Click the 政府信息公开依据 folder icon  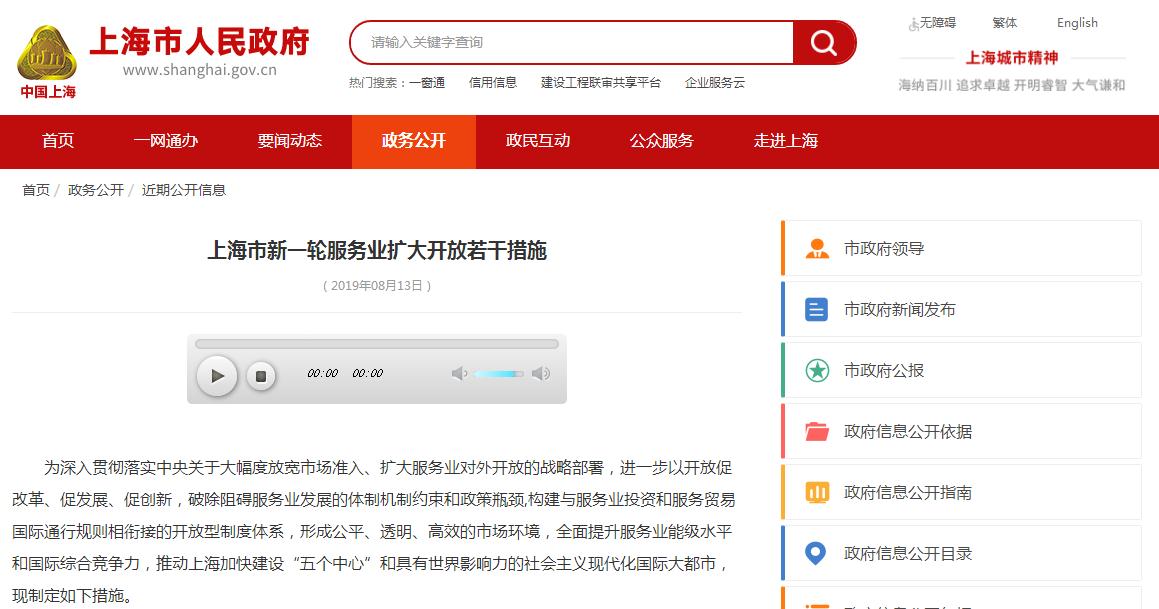[x=817, y=432]
